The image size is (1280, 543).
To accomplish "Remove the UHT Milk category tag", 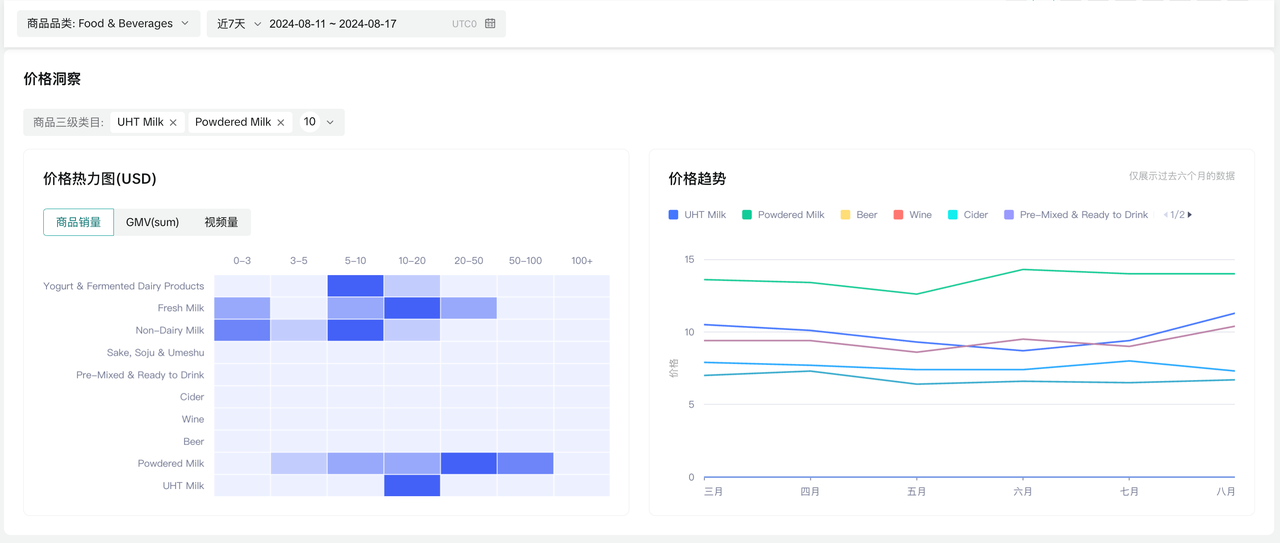I will pyautogui.click(x=173, y=123).
